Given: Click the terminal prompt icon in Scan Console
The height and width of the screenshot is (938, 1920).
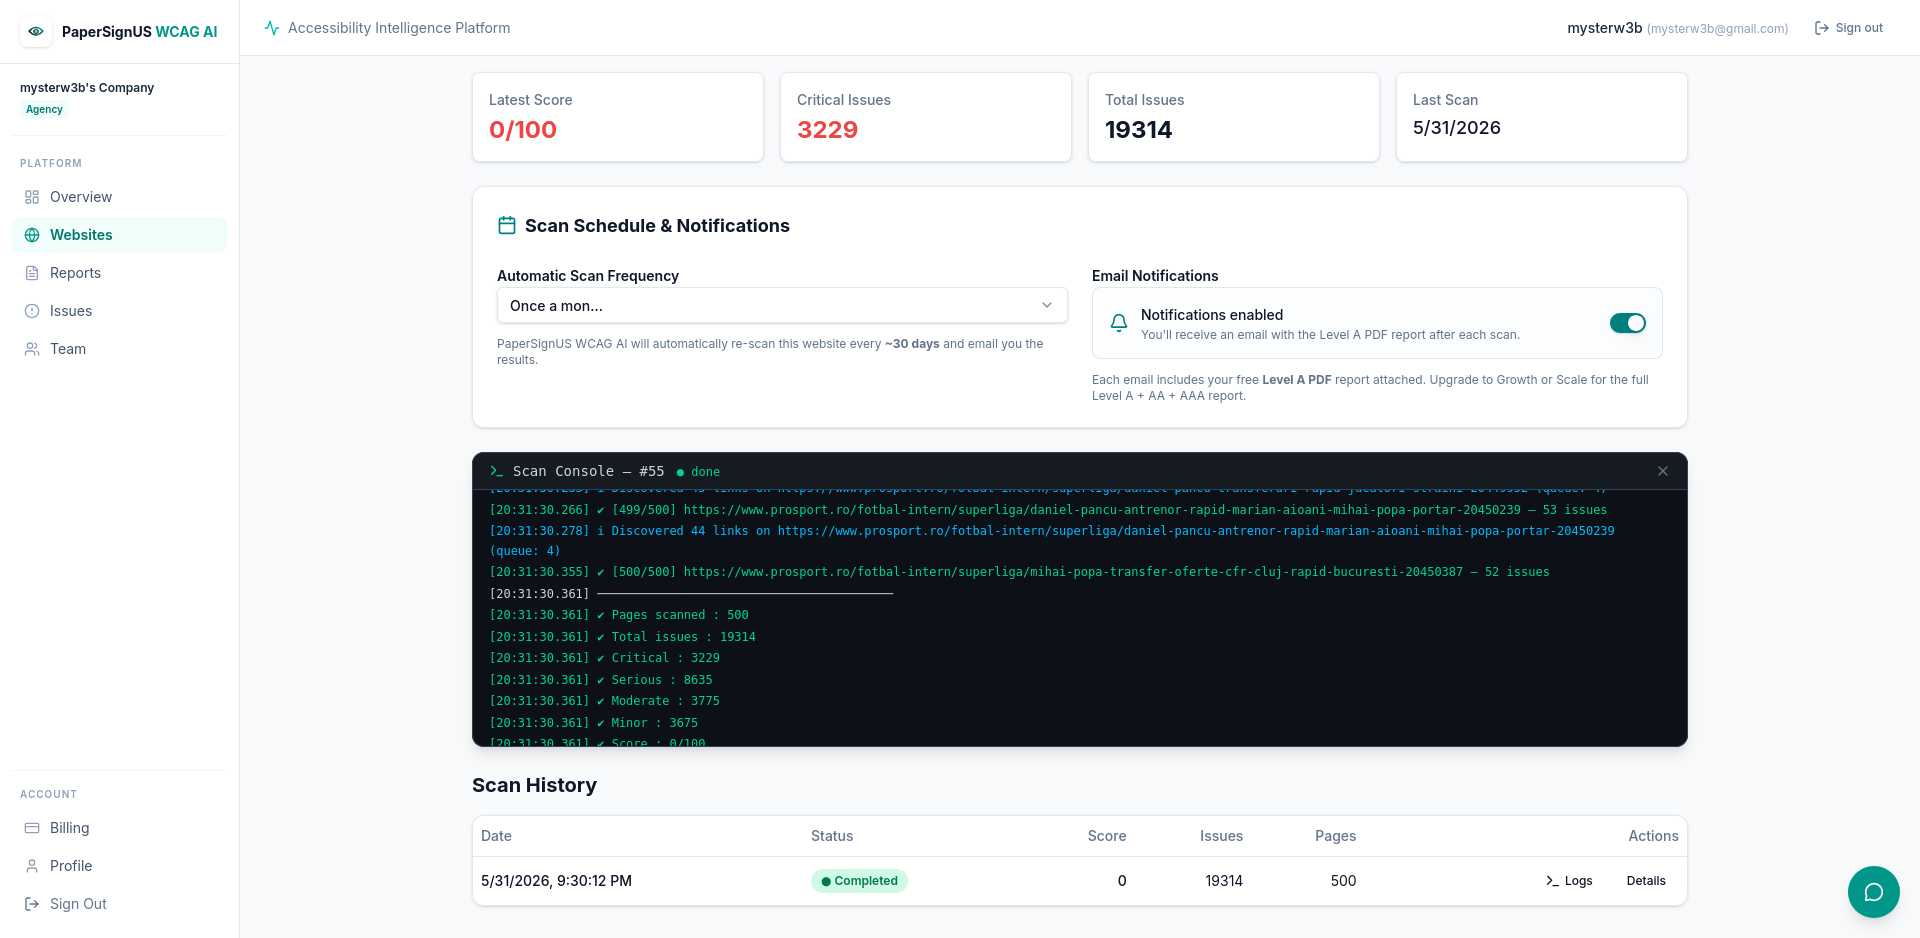Looking at the screenshot, I should pos(496,471).
